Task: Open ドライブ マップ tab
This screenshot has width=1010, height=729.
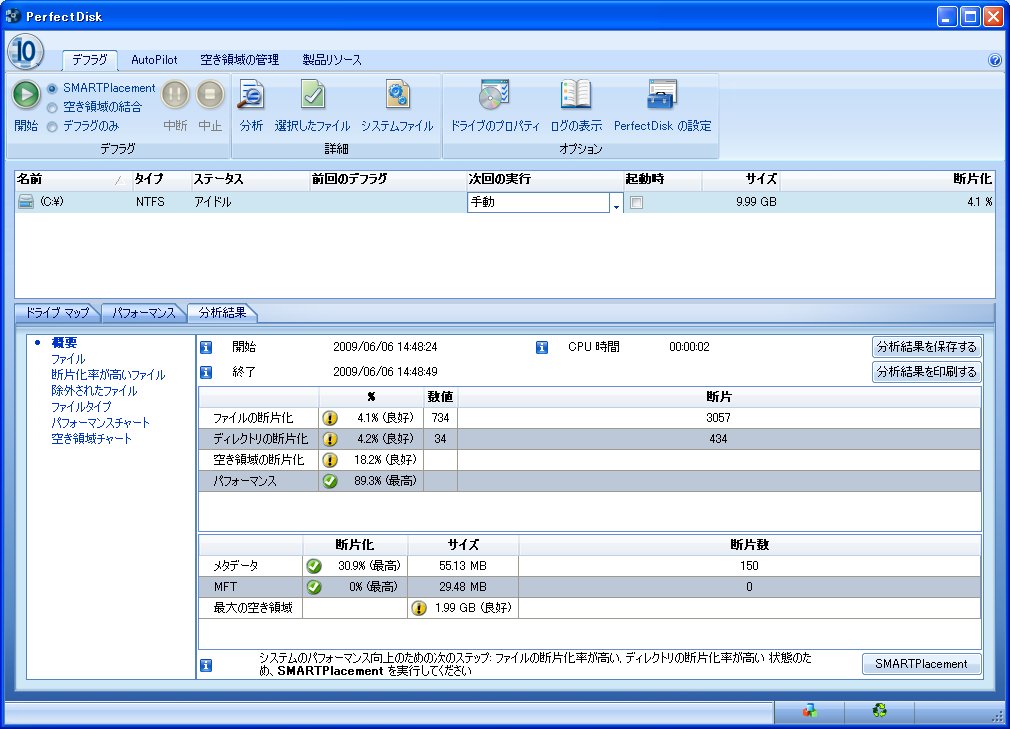Action: click(57, 313)
